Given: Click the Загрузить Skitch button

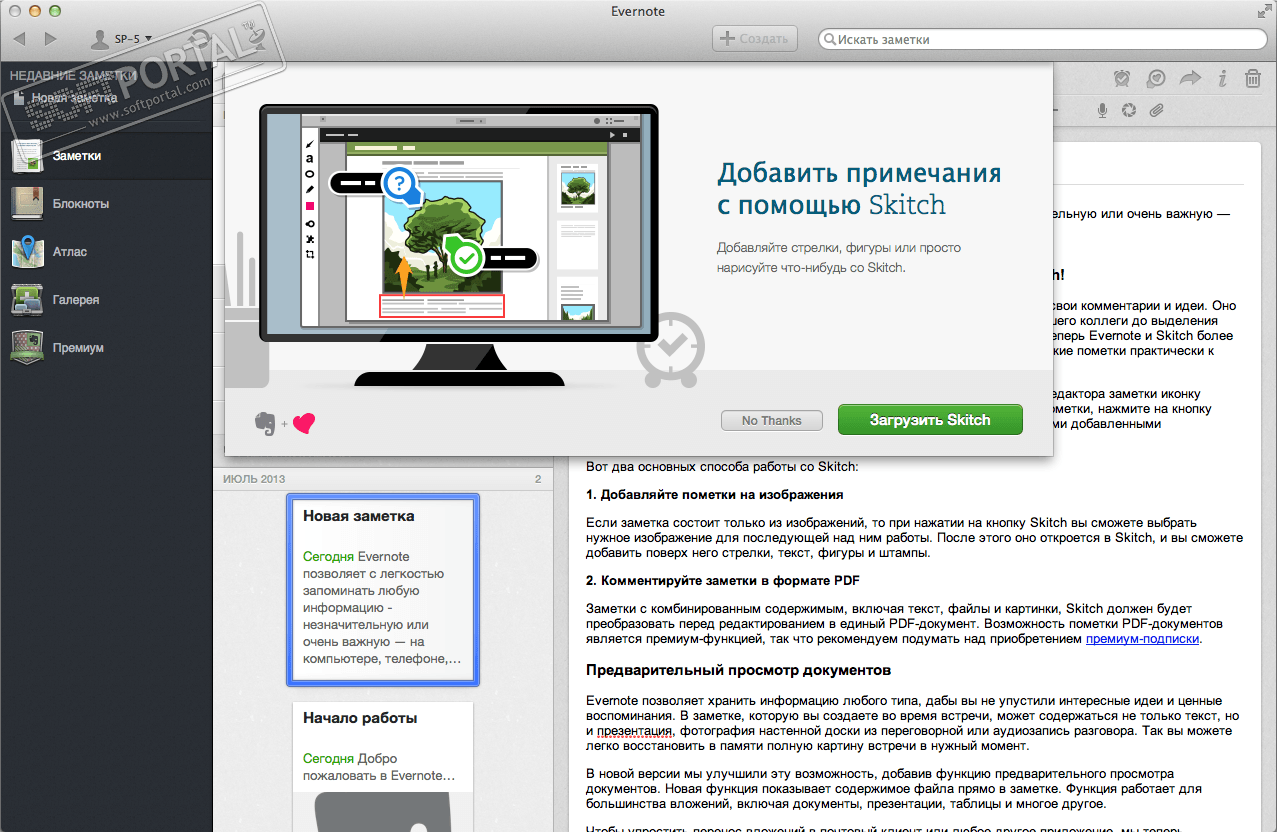Looking at the screenshot, I should tap(930, 420).
